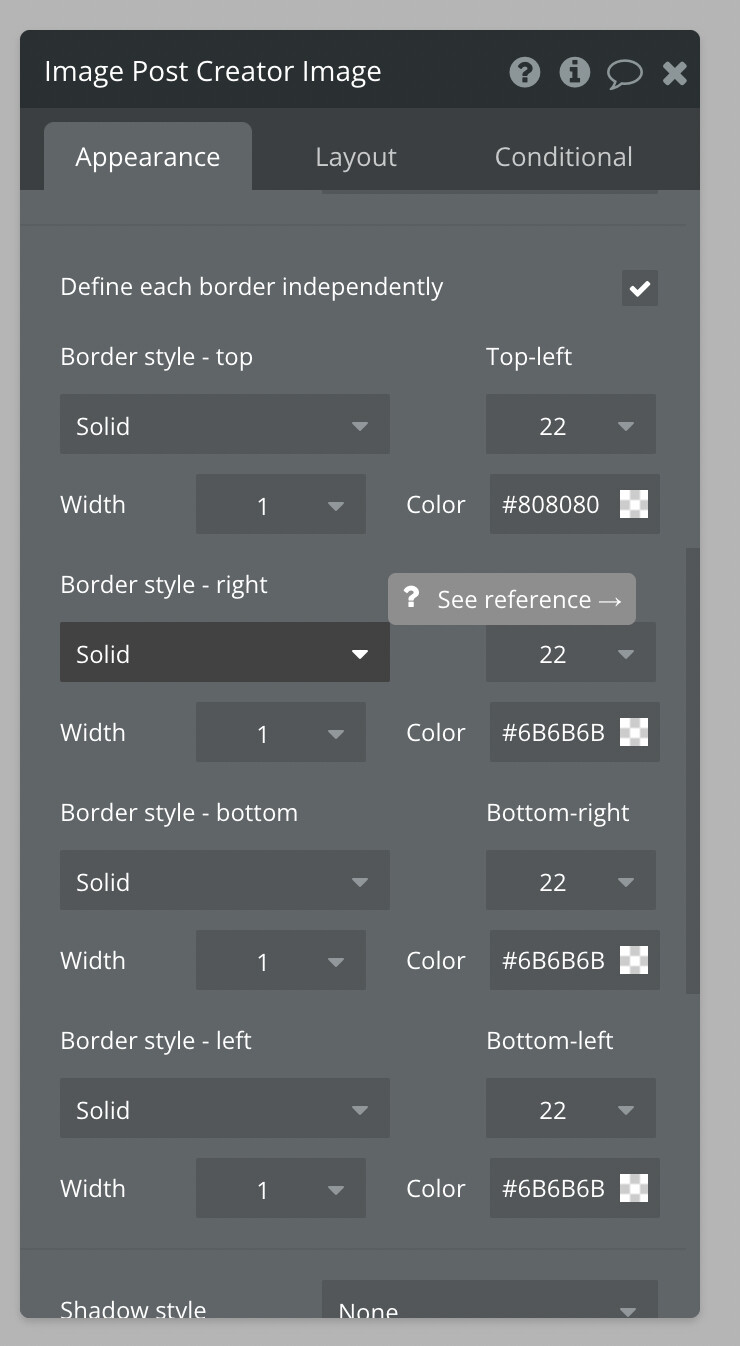740x1346 pixels.
Task: Follow the See reference link
Action: pos(529,599)
